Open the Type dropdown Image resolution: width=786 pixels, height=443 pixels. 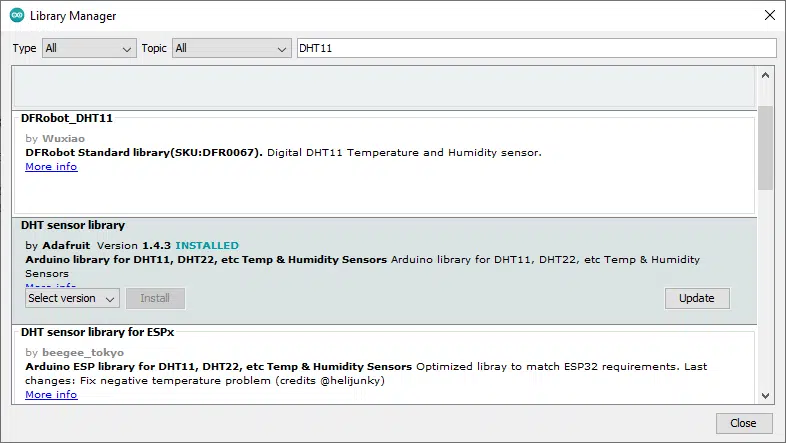click(89, 49)
